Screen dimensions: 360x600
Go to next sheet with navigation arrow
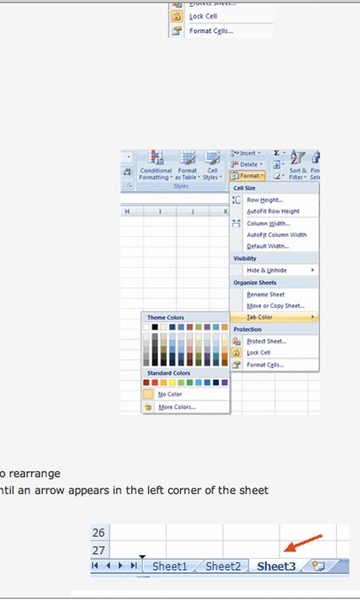[121, 565]
